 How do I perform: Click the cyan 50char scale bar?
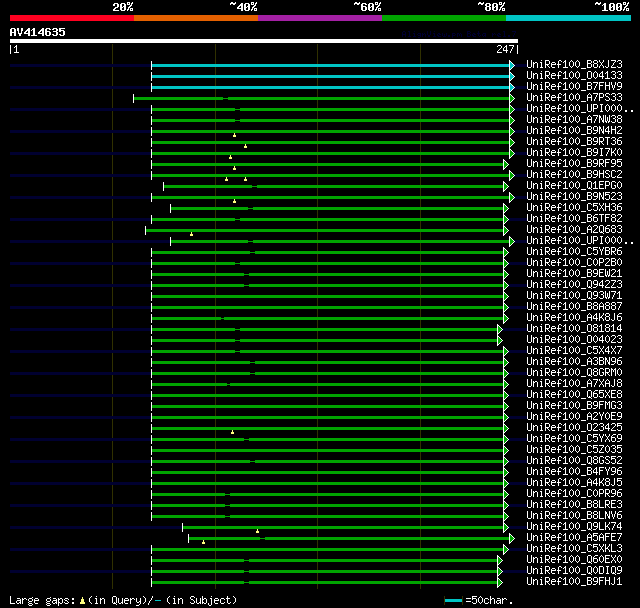(453, 600)
